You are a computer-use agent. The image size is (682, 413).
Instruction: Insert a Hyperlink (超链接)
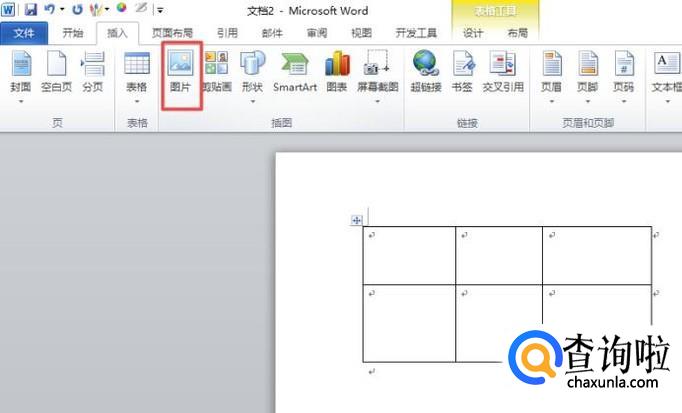[x=426, y=72]
